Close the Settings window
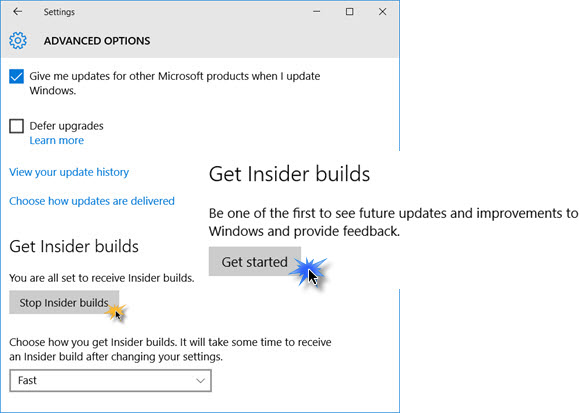 click(x=382, y=12)
